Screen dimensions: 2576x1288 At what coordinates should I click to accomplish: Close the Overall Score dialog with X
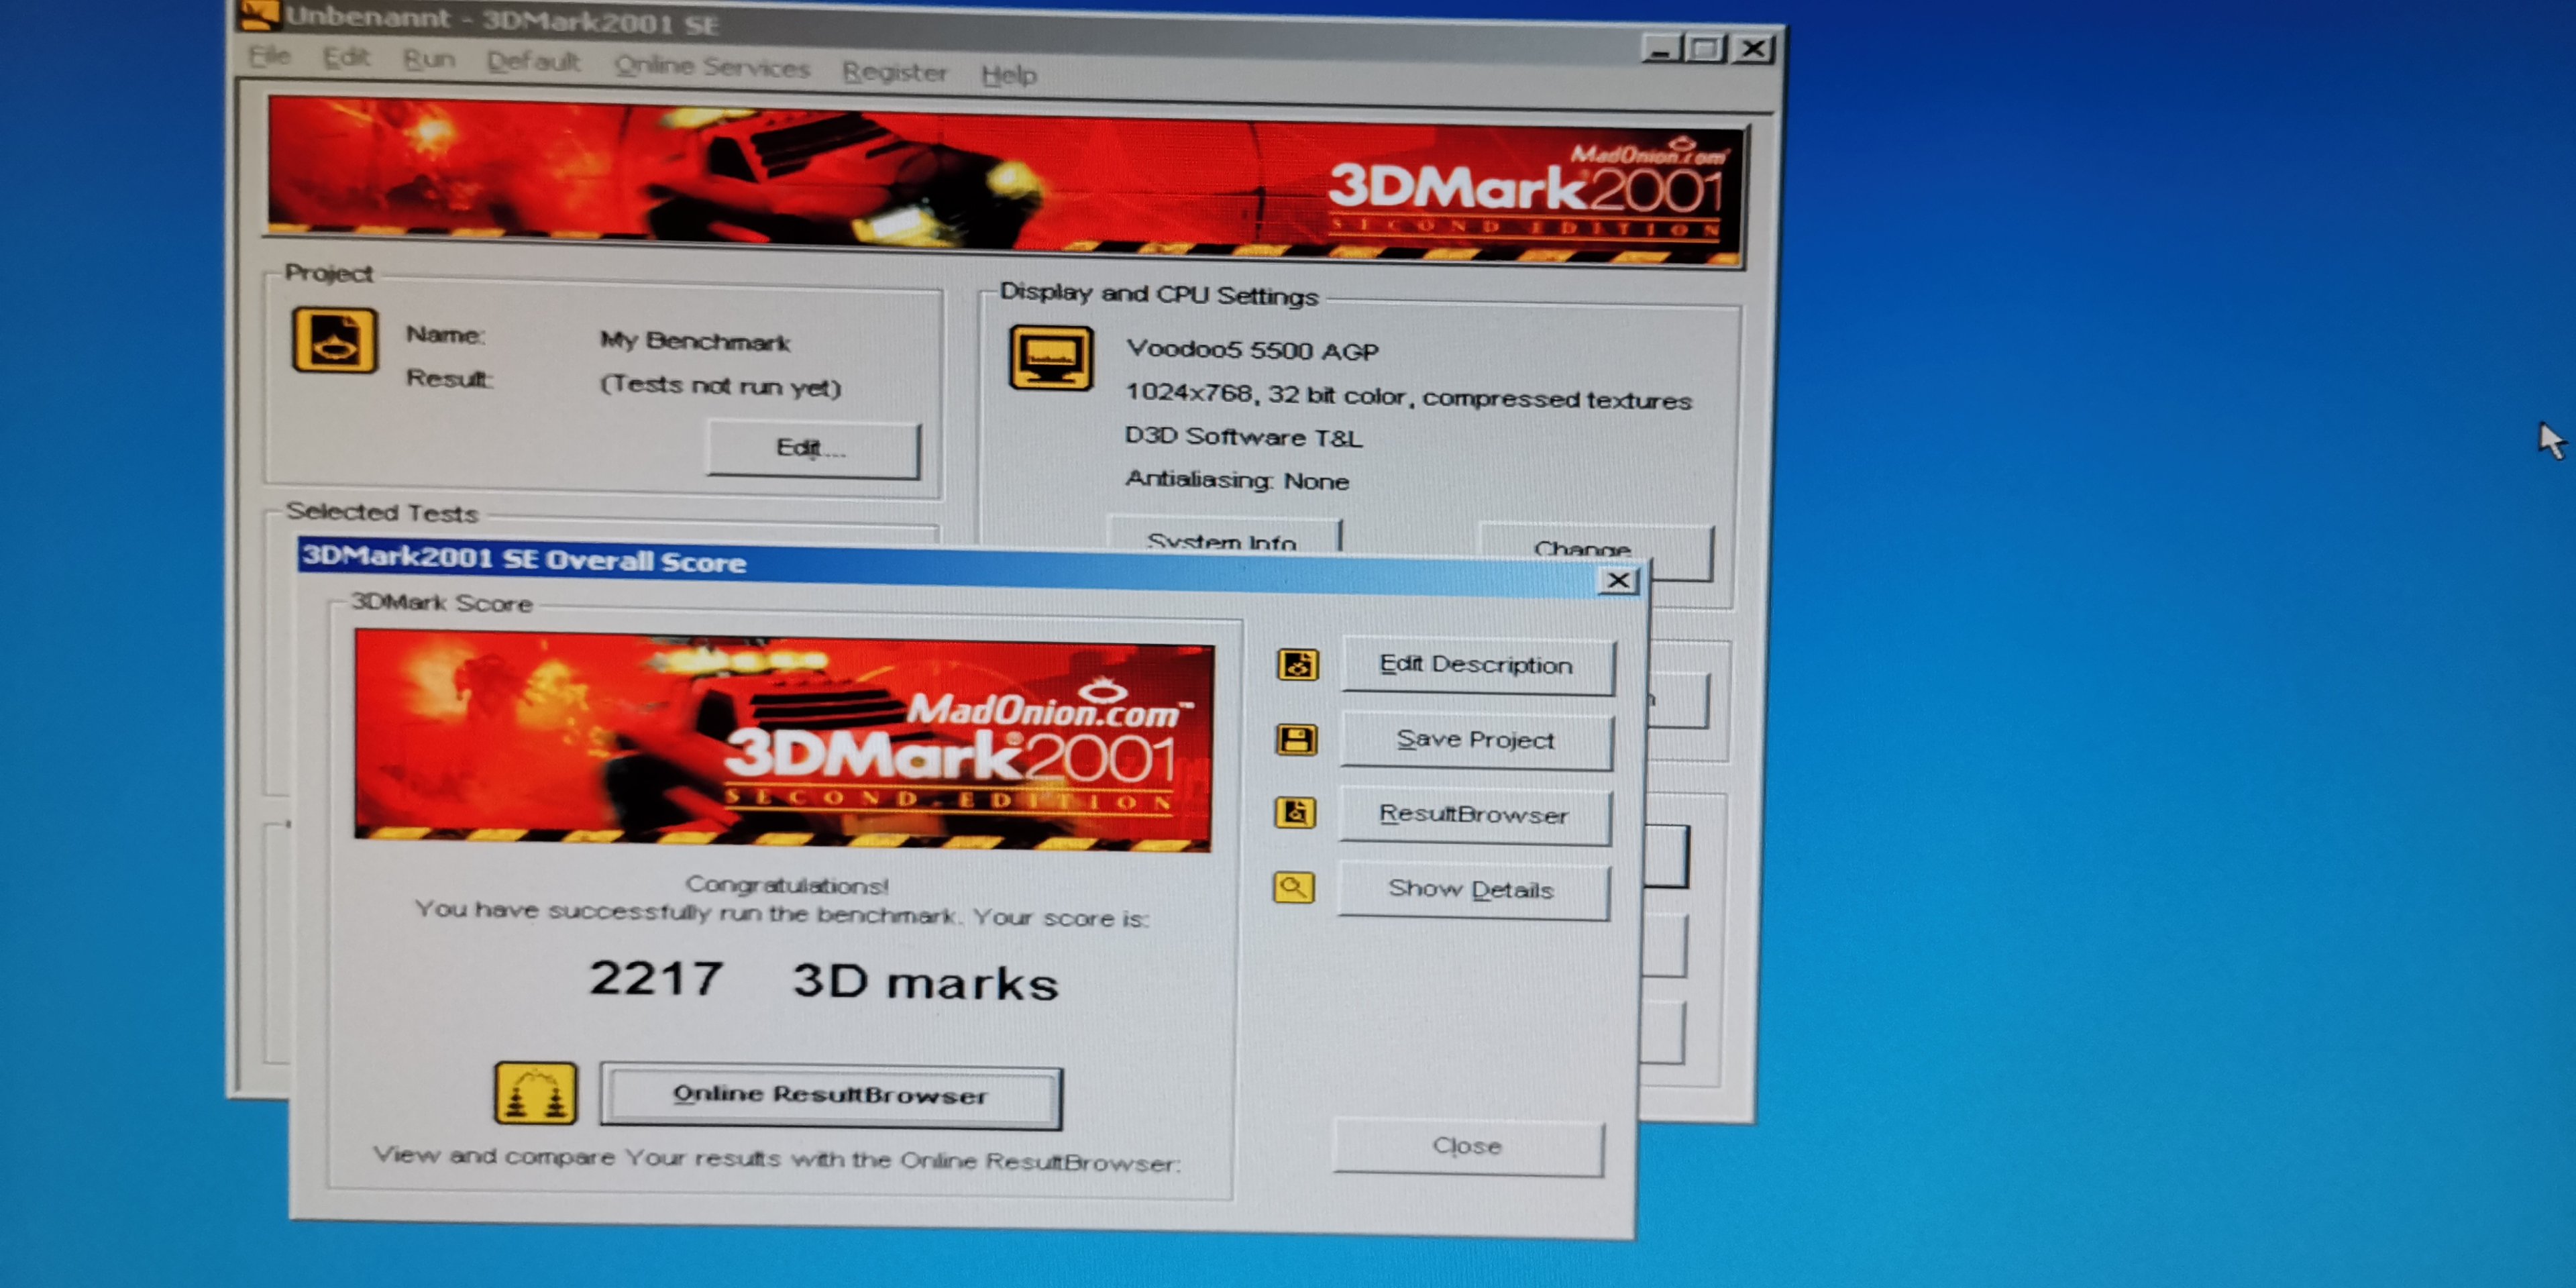(x=1618, y=581)
